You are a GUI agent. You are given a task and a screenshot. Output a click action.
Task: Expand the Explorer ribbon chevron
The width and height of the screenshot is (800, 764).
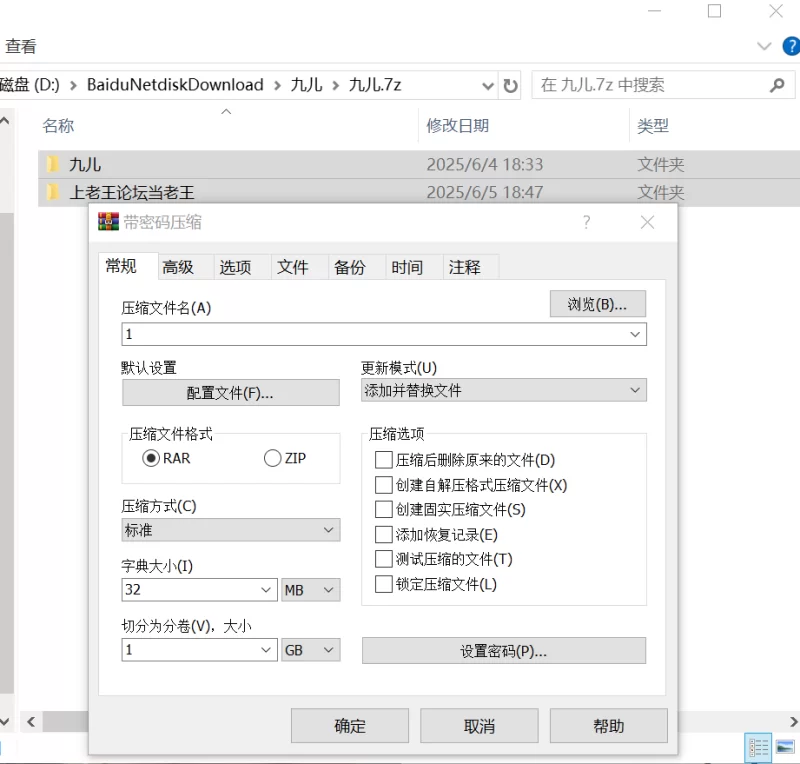[x=764, y=46]
